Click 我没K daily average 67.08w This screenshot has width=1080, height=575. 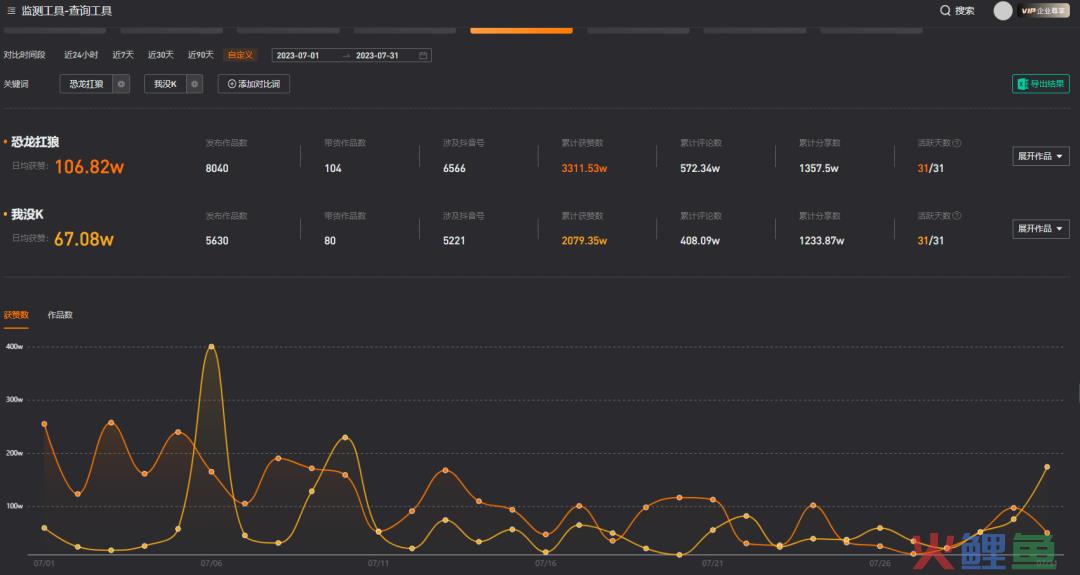pyautogui.click(x=84, y=239)
